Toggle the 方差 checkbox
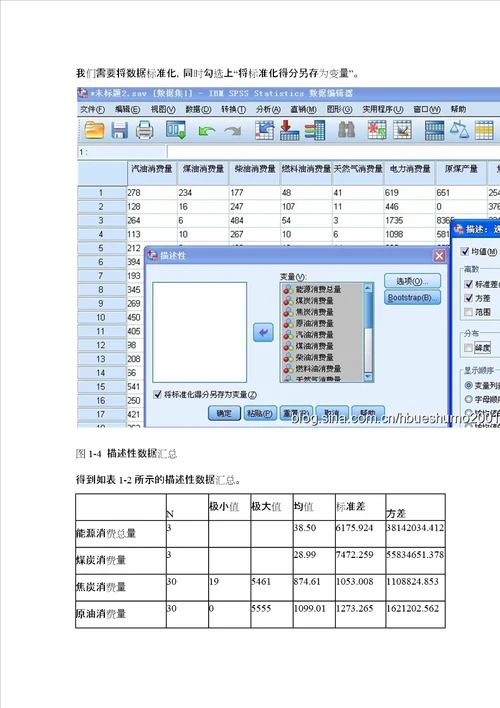The height and width of the screenshot is (708, 500). [469, 298]
